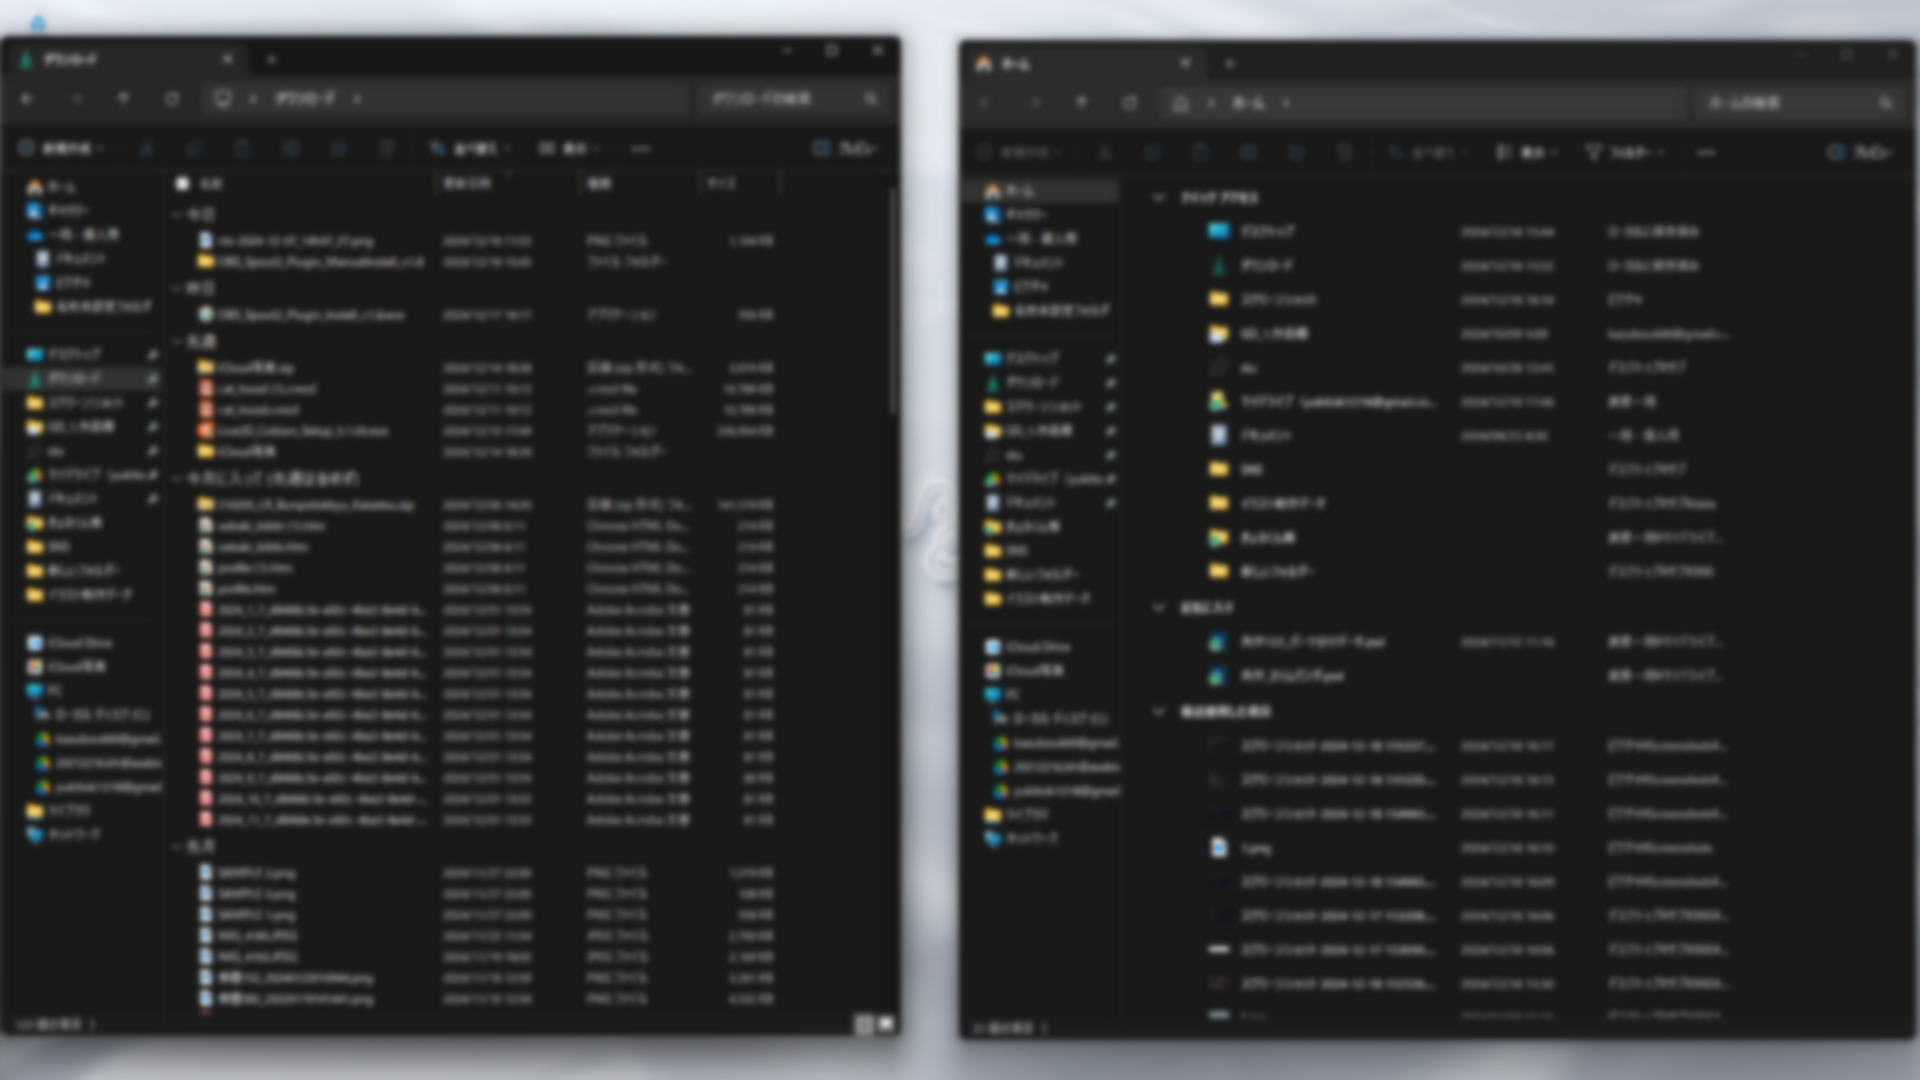Go up one level in Downloads window
Image resolution: width=1920 pixels, height=1080 pixels.
124,99
